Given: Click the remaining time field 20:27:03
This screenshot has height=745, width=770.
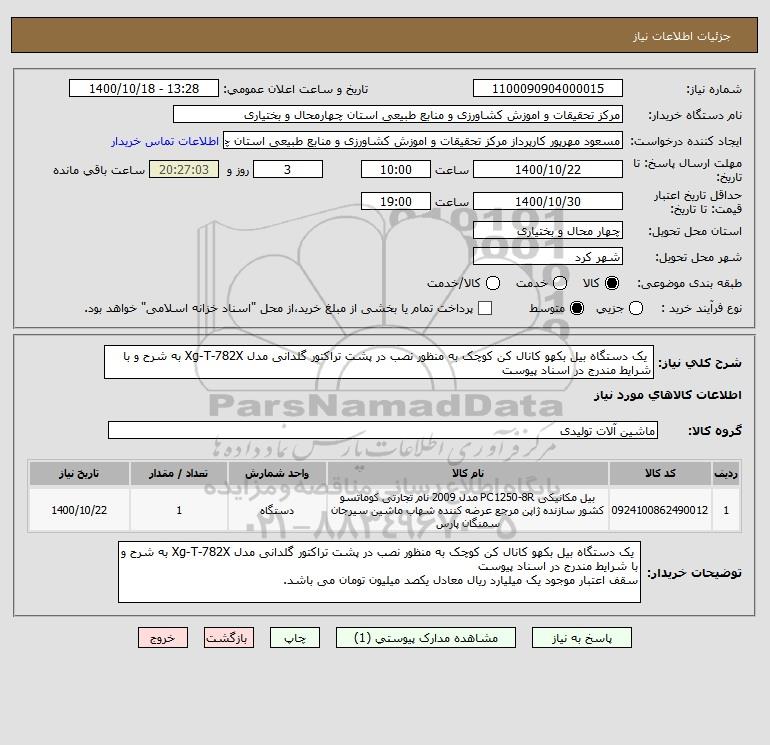Looking at the screenshot, I should click(184, 169).
